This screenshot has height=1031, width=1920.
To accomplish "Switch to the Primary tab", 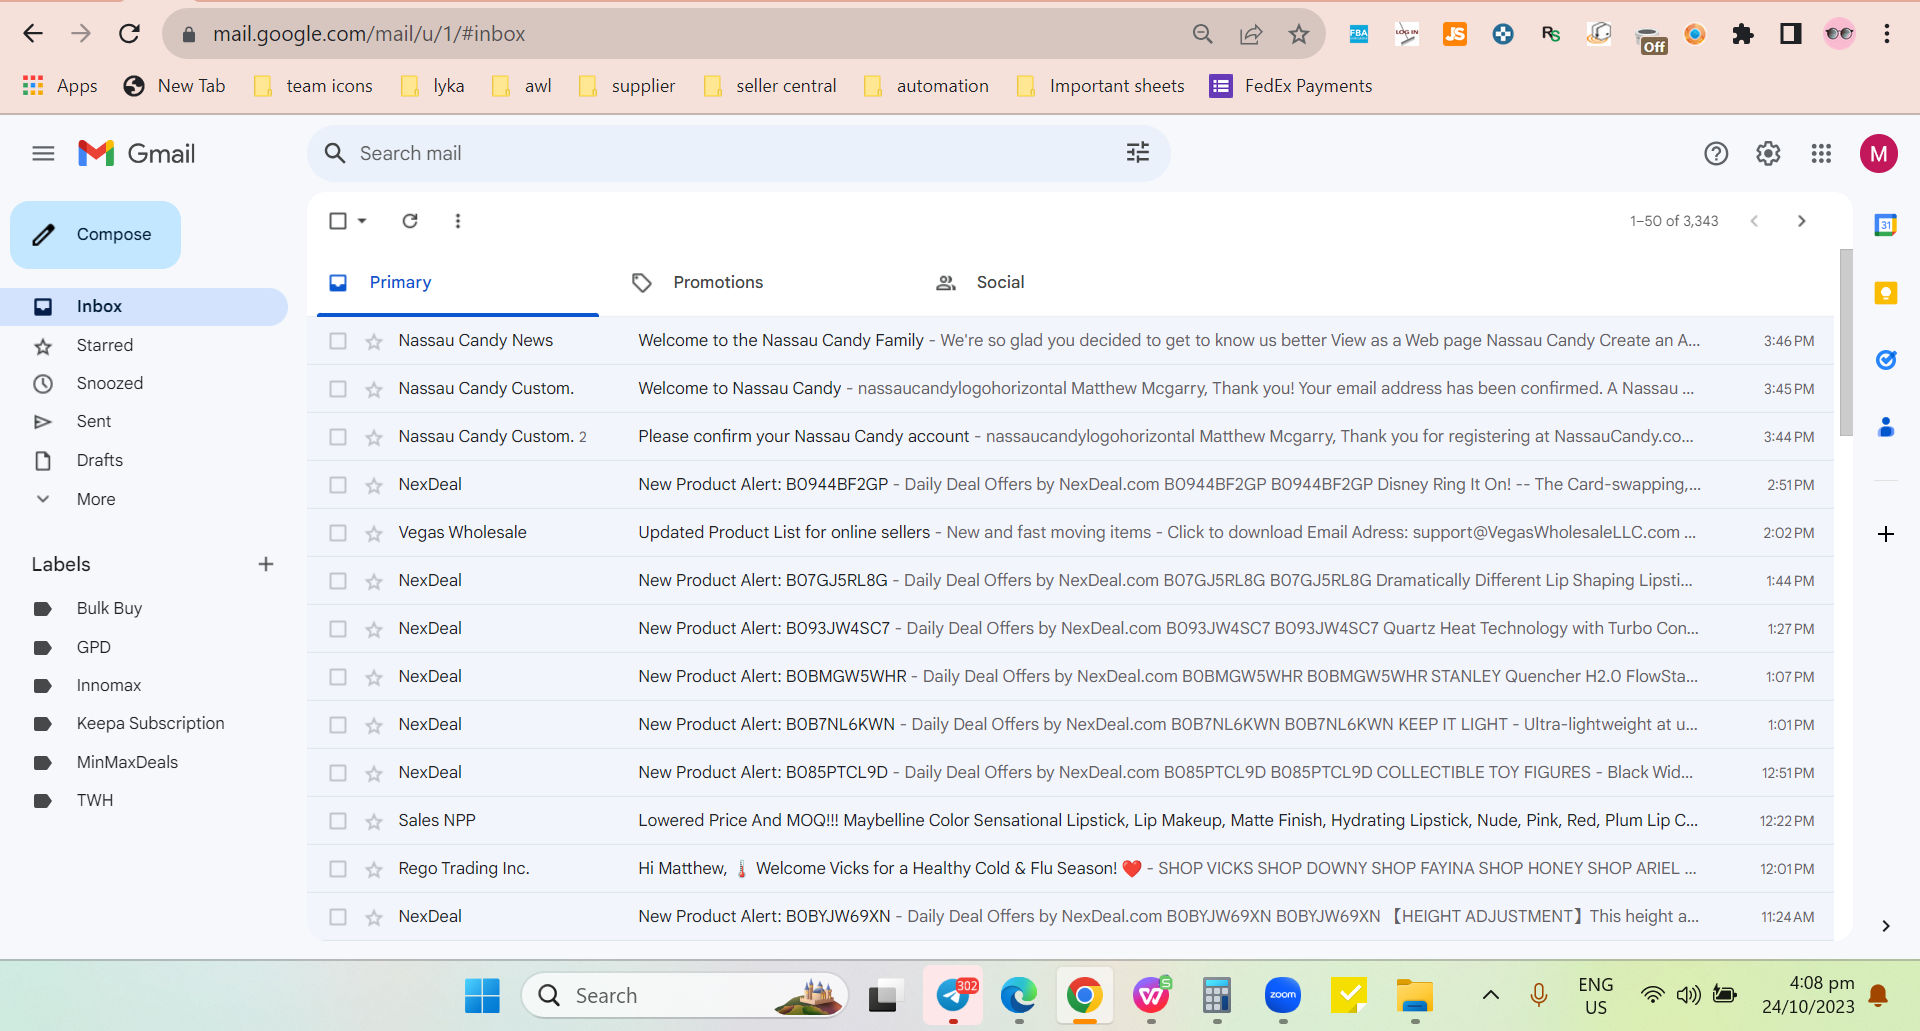I will 458,283.
